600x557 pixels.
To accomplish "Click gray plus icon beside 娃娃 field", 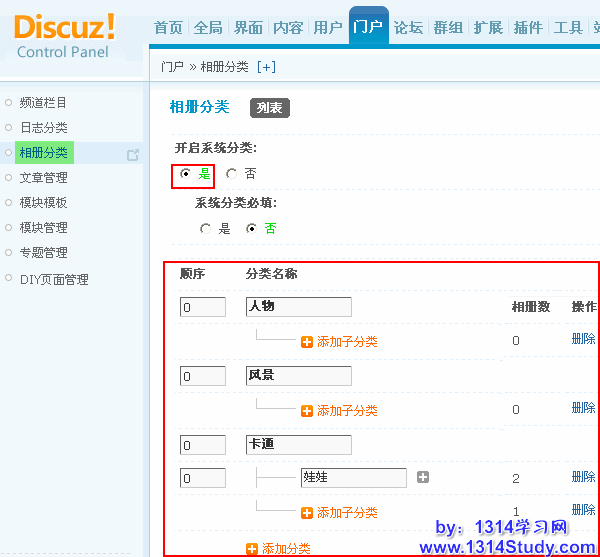I will pos(423,478).
